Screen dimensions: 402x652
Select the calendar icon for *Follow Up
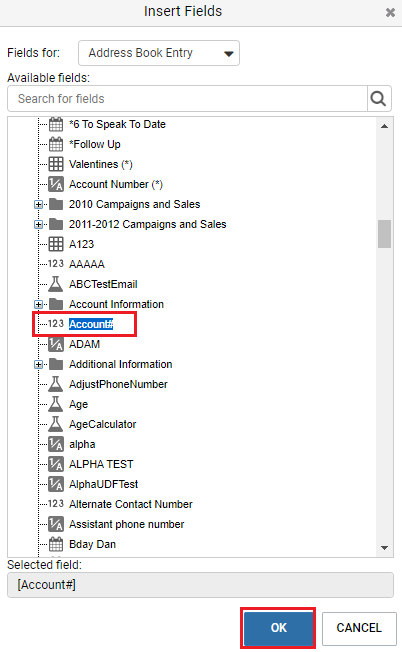coord(56,144)
